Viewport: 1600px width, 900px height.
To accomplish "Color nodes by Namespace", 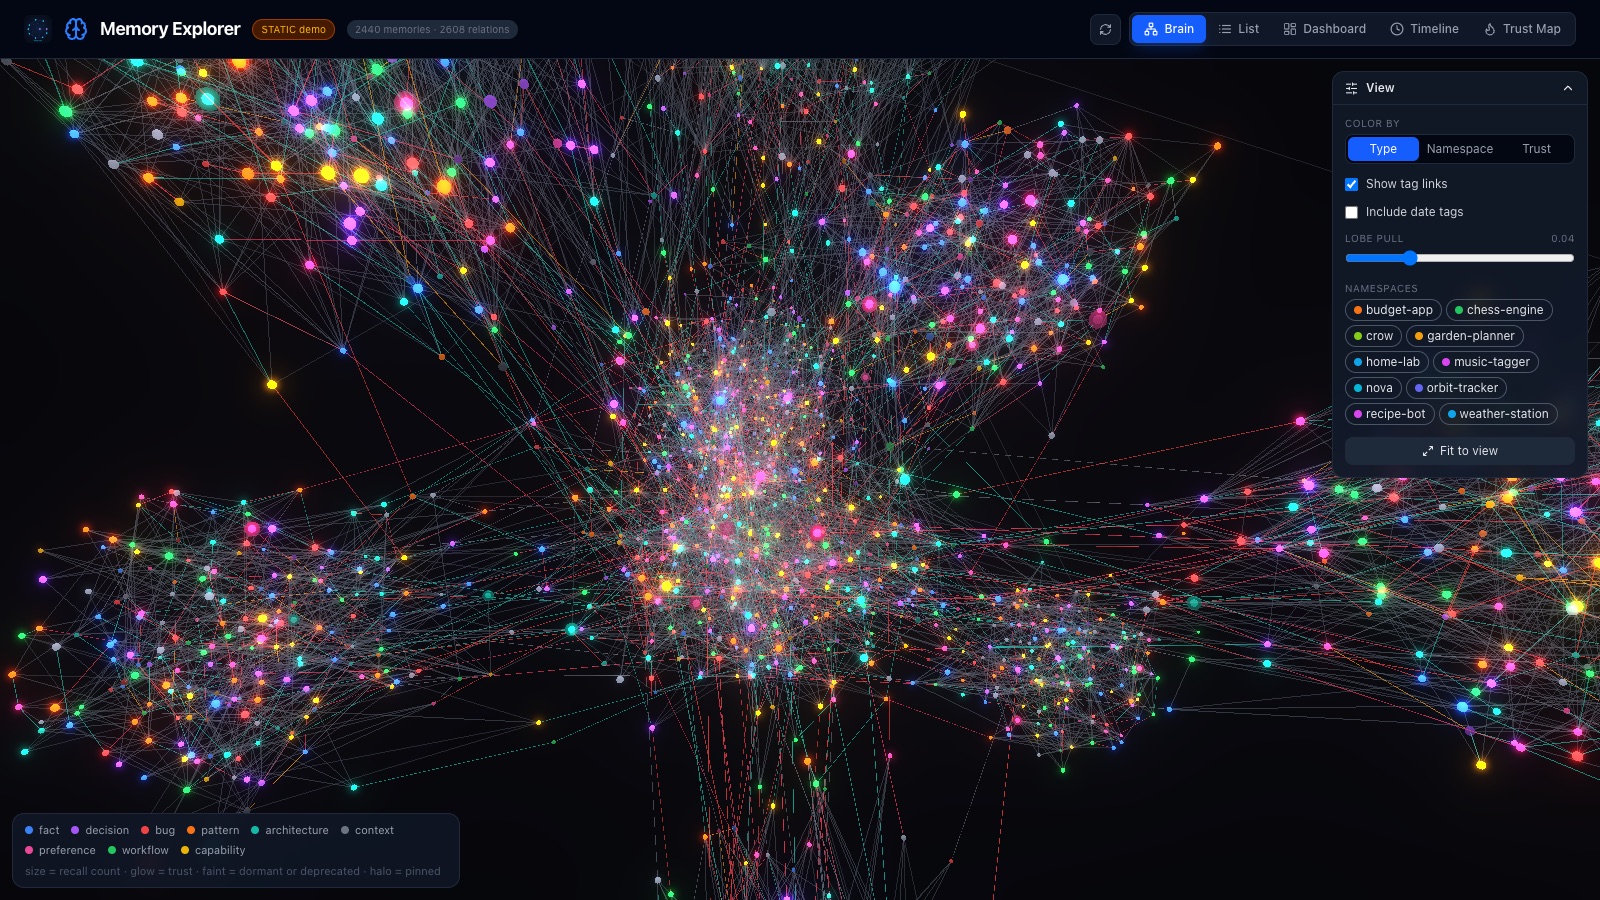I will [x=1459, y=149].
